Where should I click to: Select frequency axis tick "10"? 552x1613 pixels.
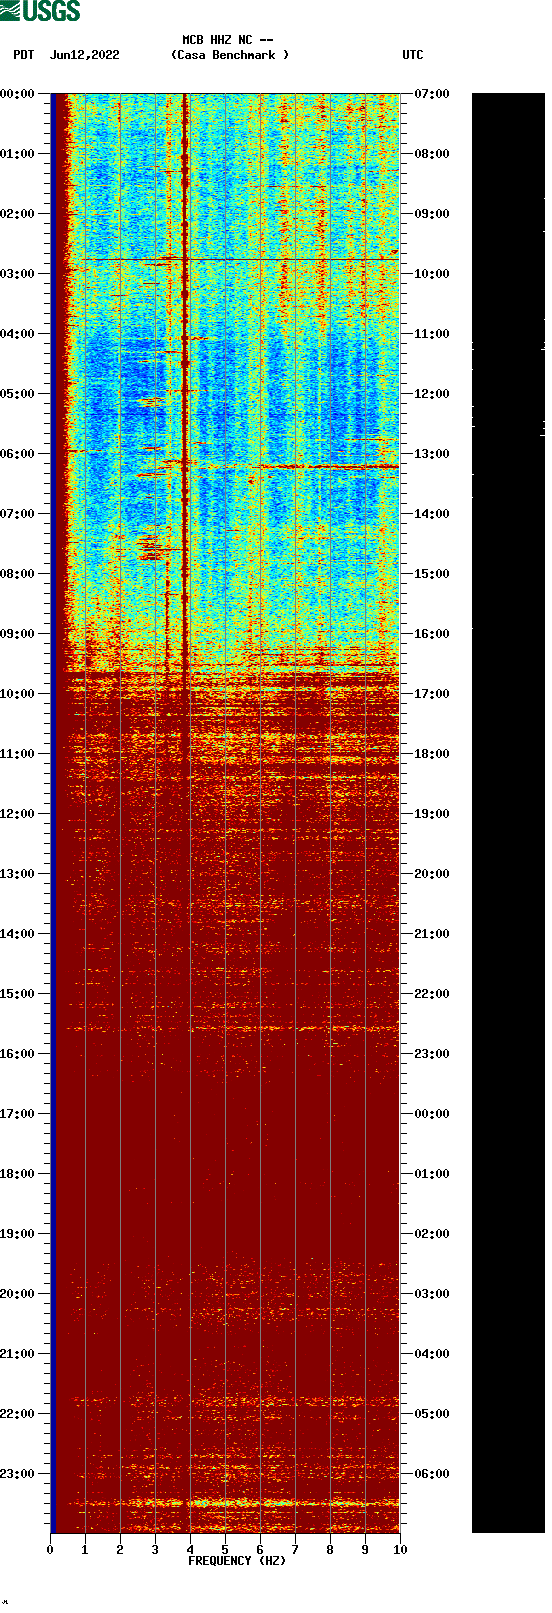pyautogui.click(x=400, y=1550)
